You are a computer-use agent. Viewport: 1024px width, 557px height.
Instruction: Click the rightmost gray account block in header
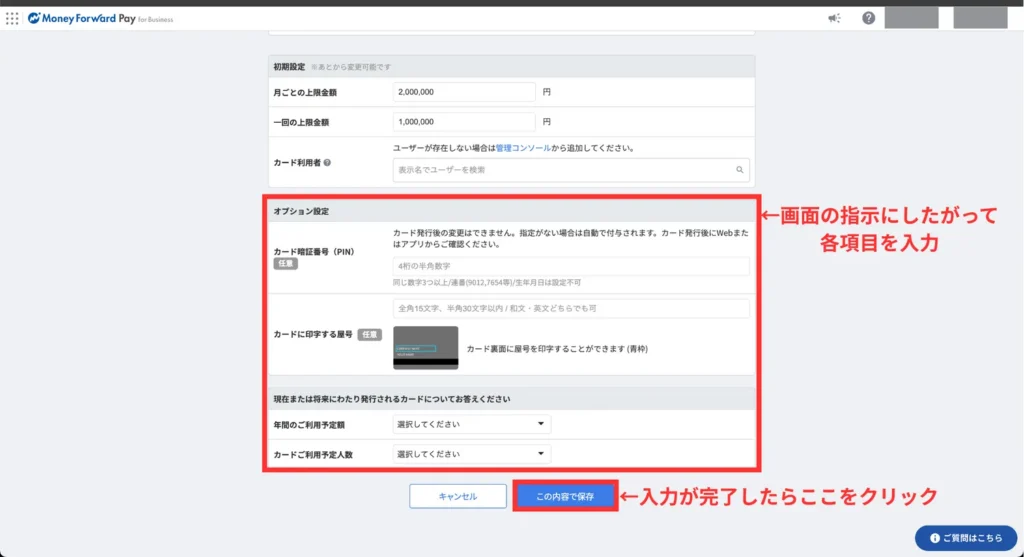coord(980,18)
